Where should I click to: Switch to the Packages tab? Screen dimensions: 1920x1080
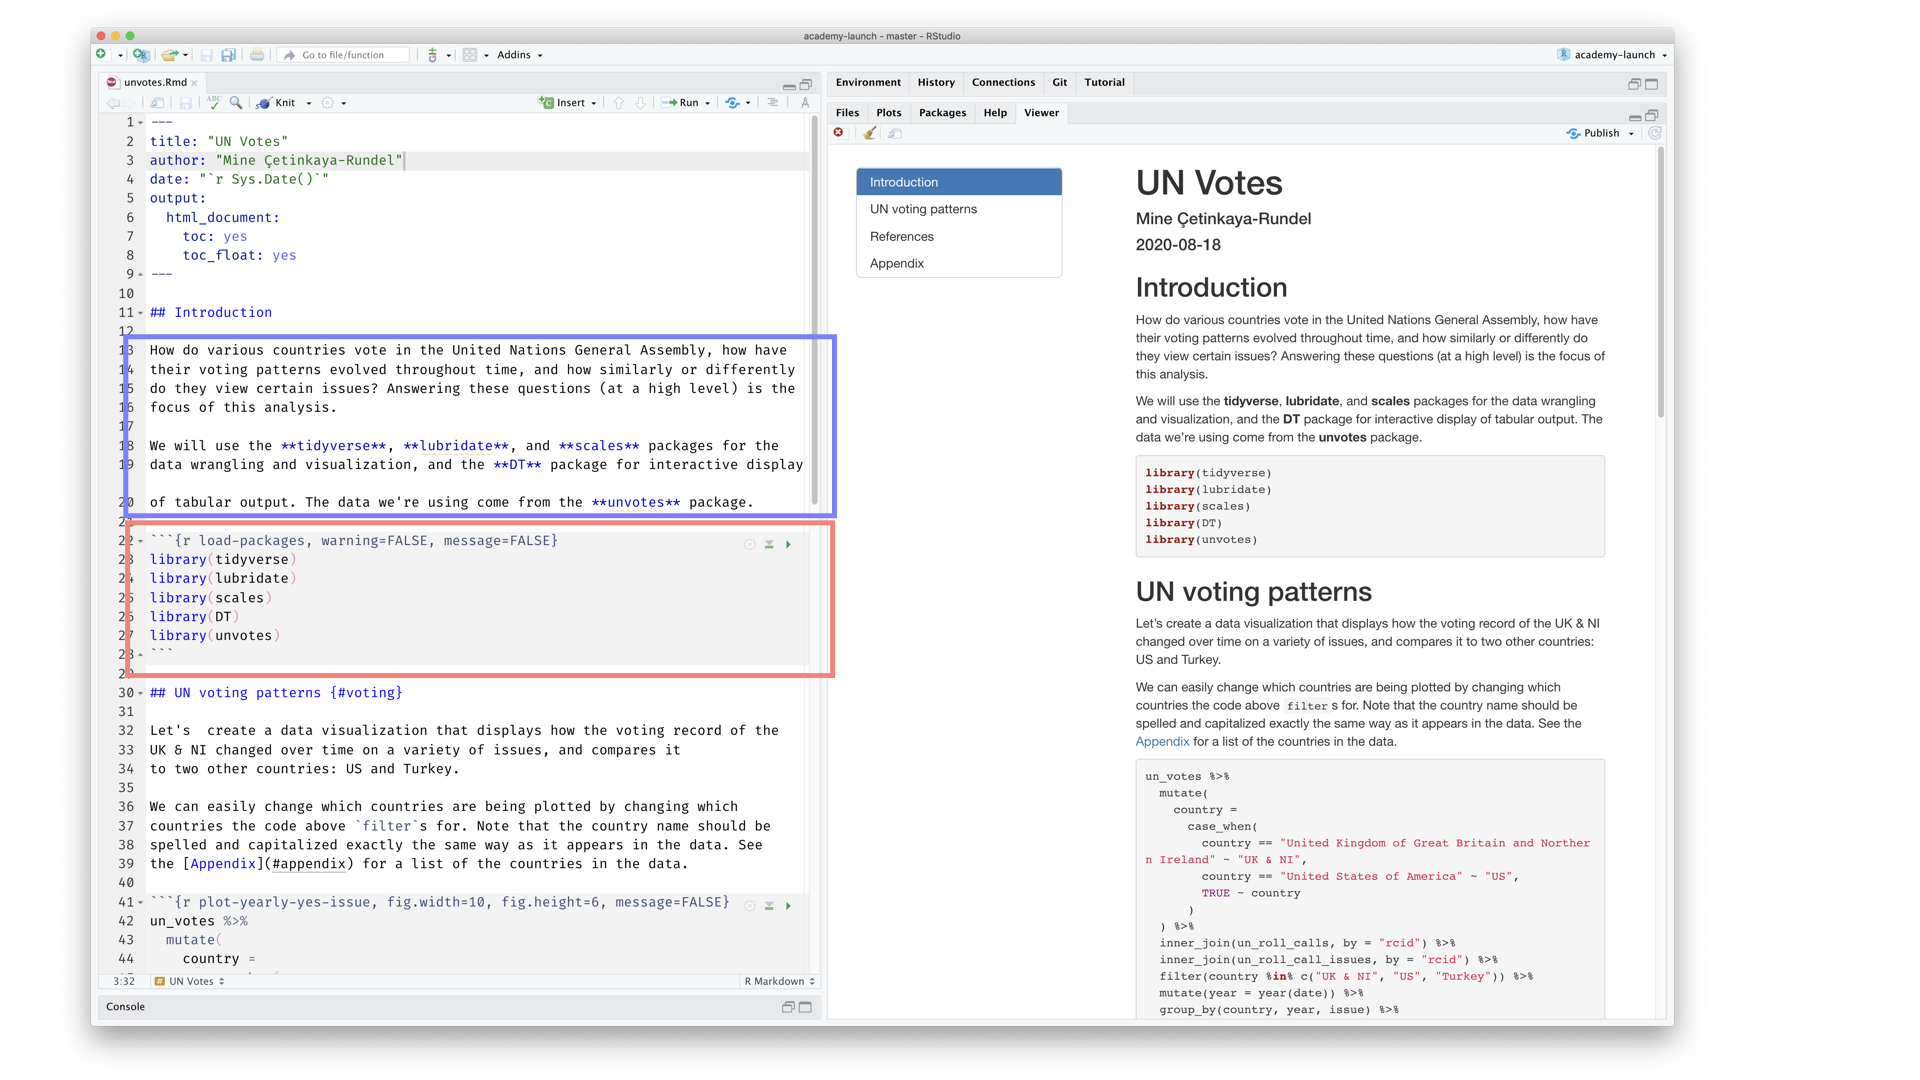click(x=942, y=113)
